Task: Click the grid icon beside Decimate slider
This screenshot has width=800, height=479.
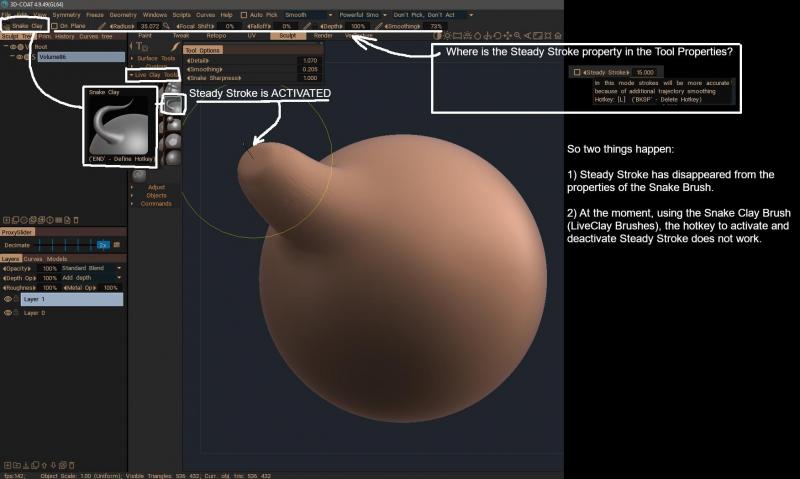Action: coord(116,244)
